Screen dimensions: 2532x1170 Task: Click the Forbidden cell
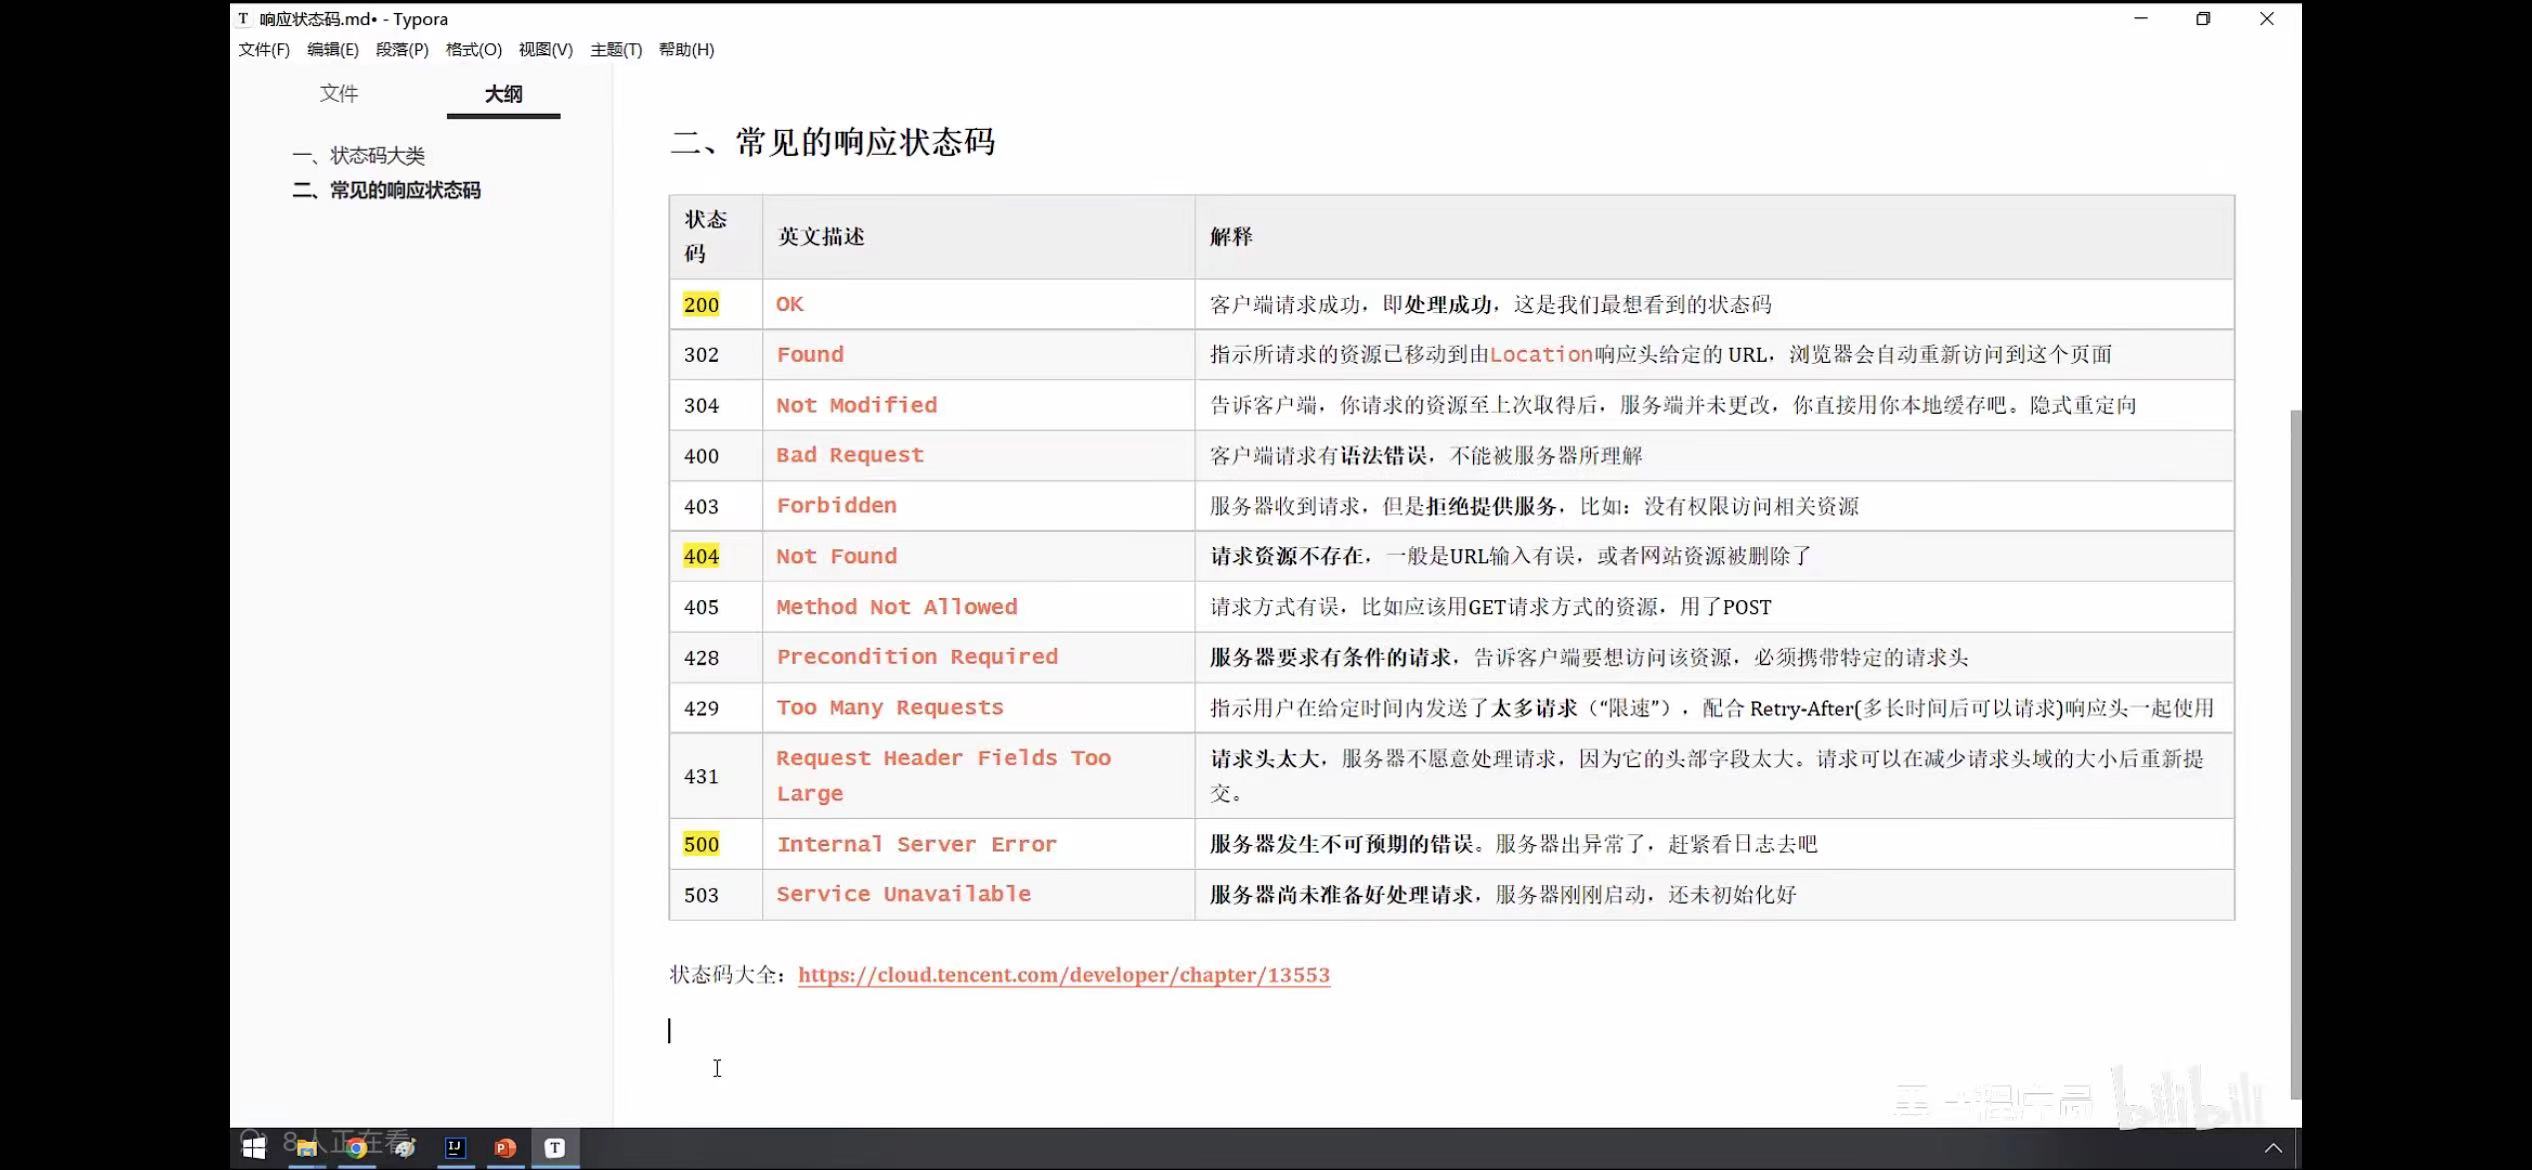pos(979,506)
